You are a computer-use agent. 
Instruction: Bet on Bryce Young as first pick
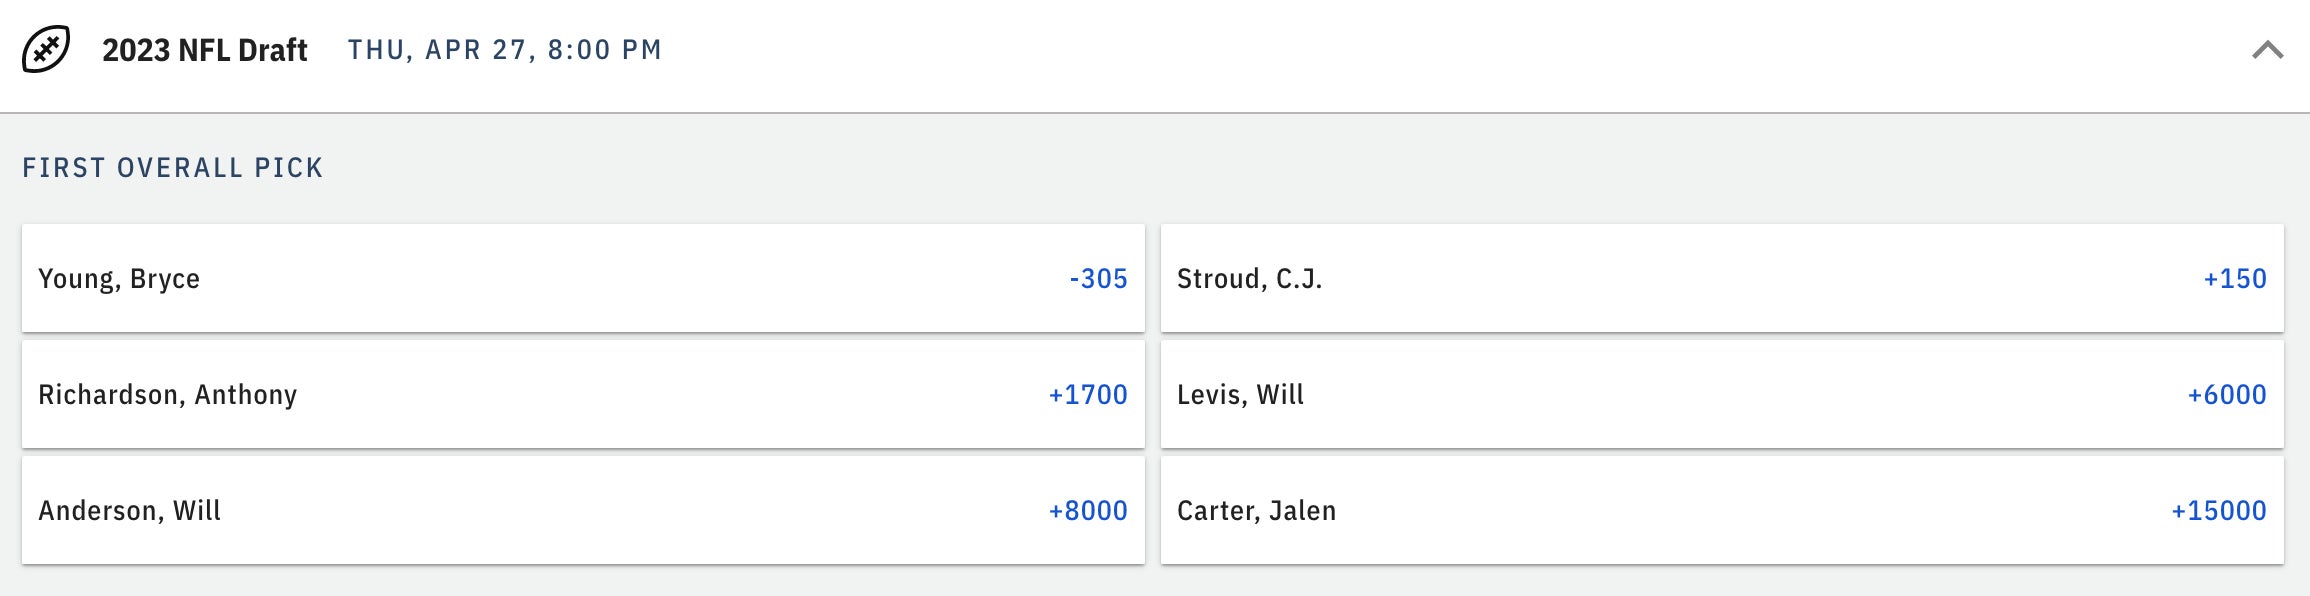(x=583, y=279)
